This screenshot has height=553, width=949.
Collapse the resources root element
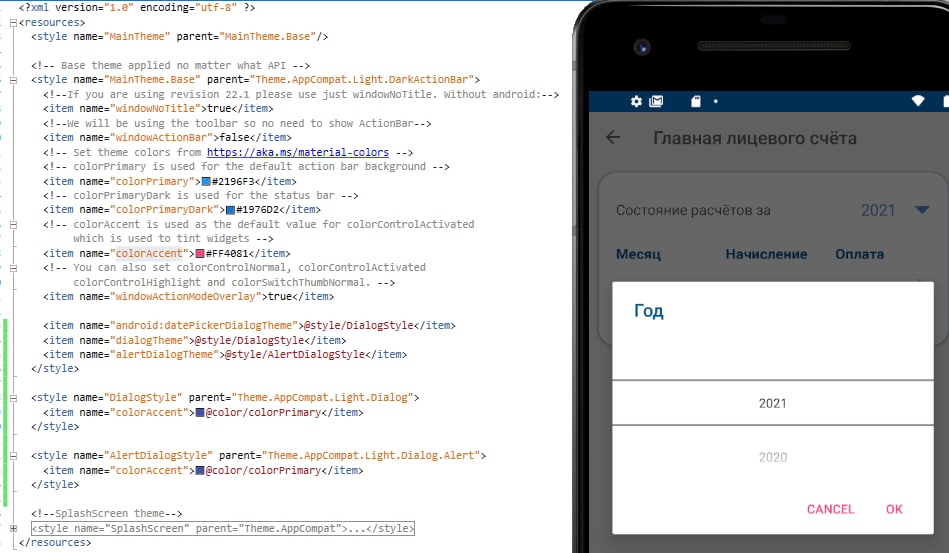click(13, 22)
